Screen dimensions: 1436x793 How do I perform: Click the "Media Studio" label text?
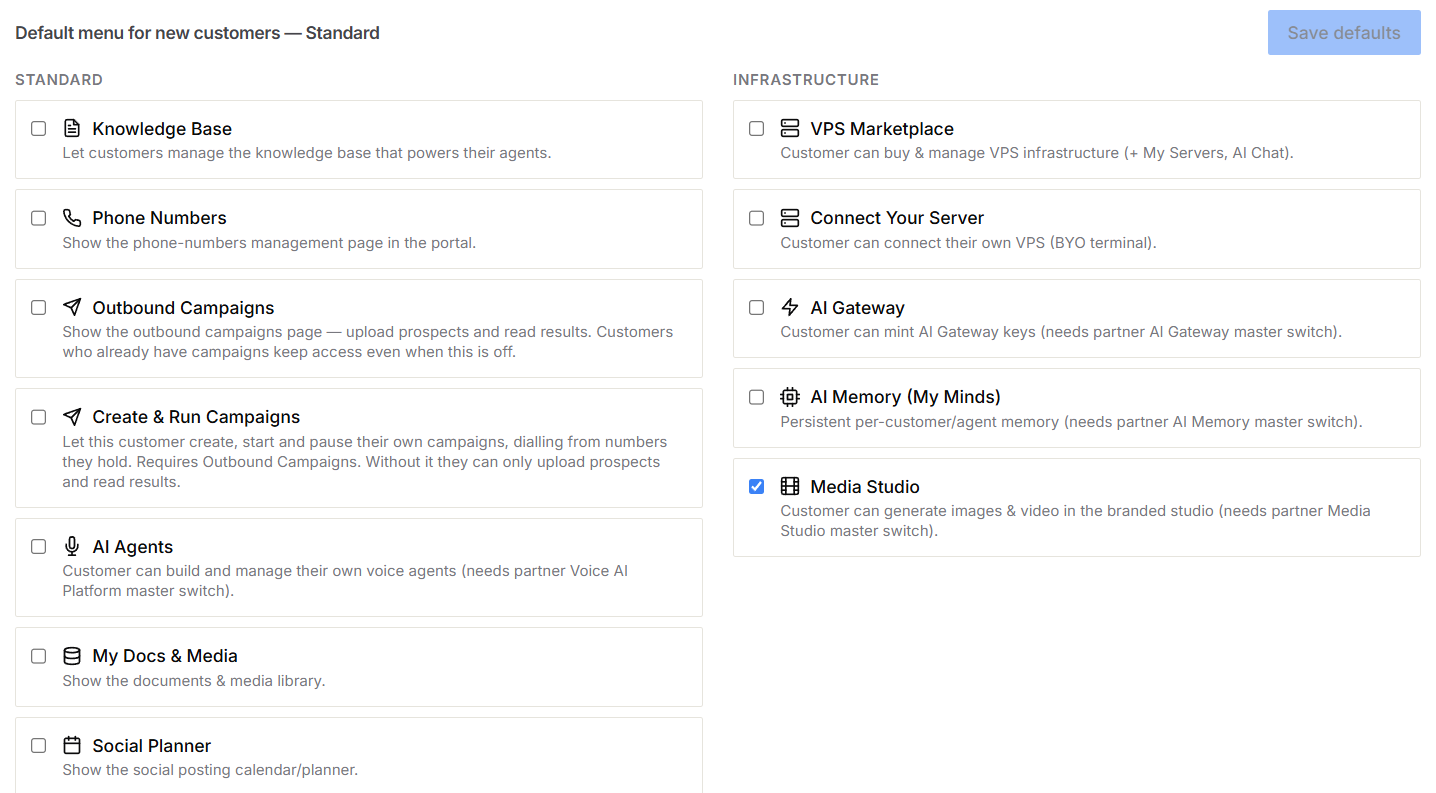click(865, 487)
